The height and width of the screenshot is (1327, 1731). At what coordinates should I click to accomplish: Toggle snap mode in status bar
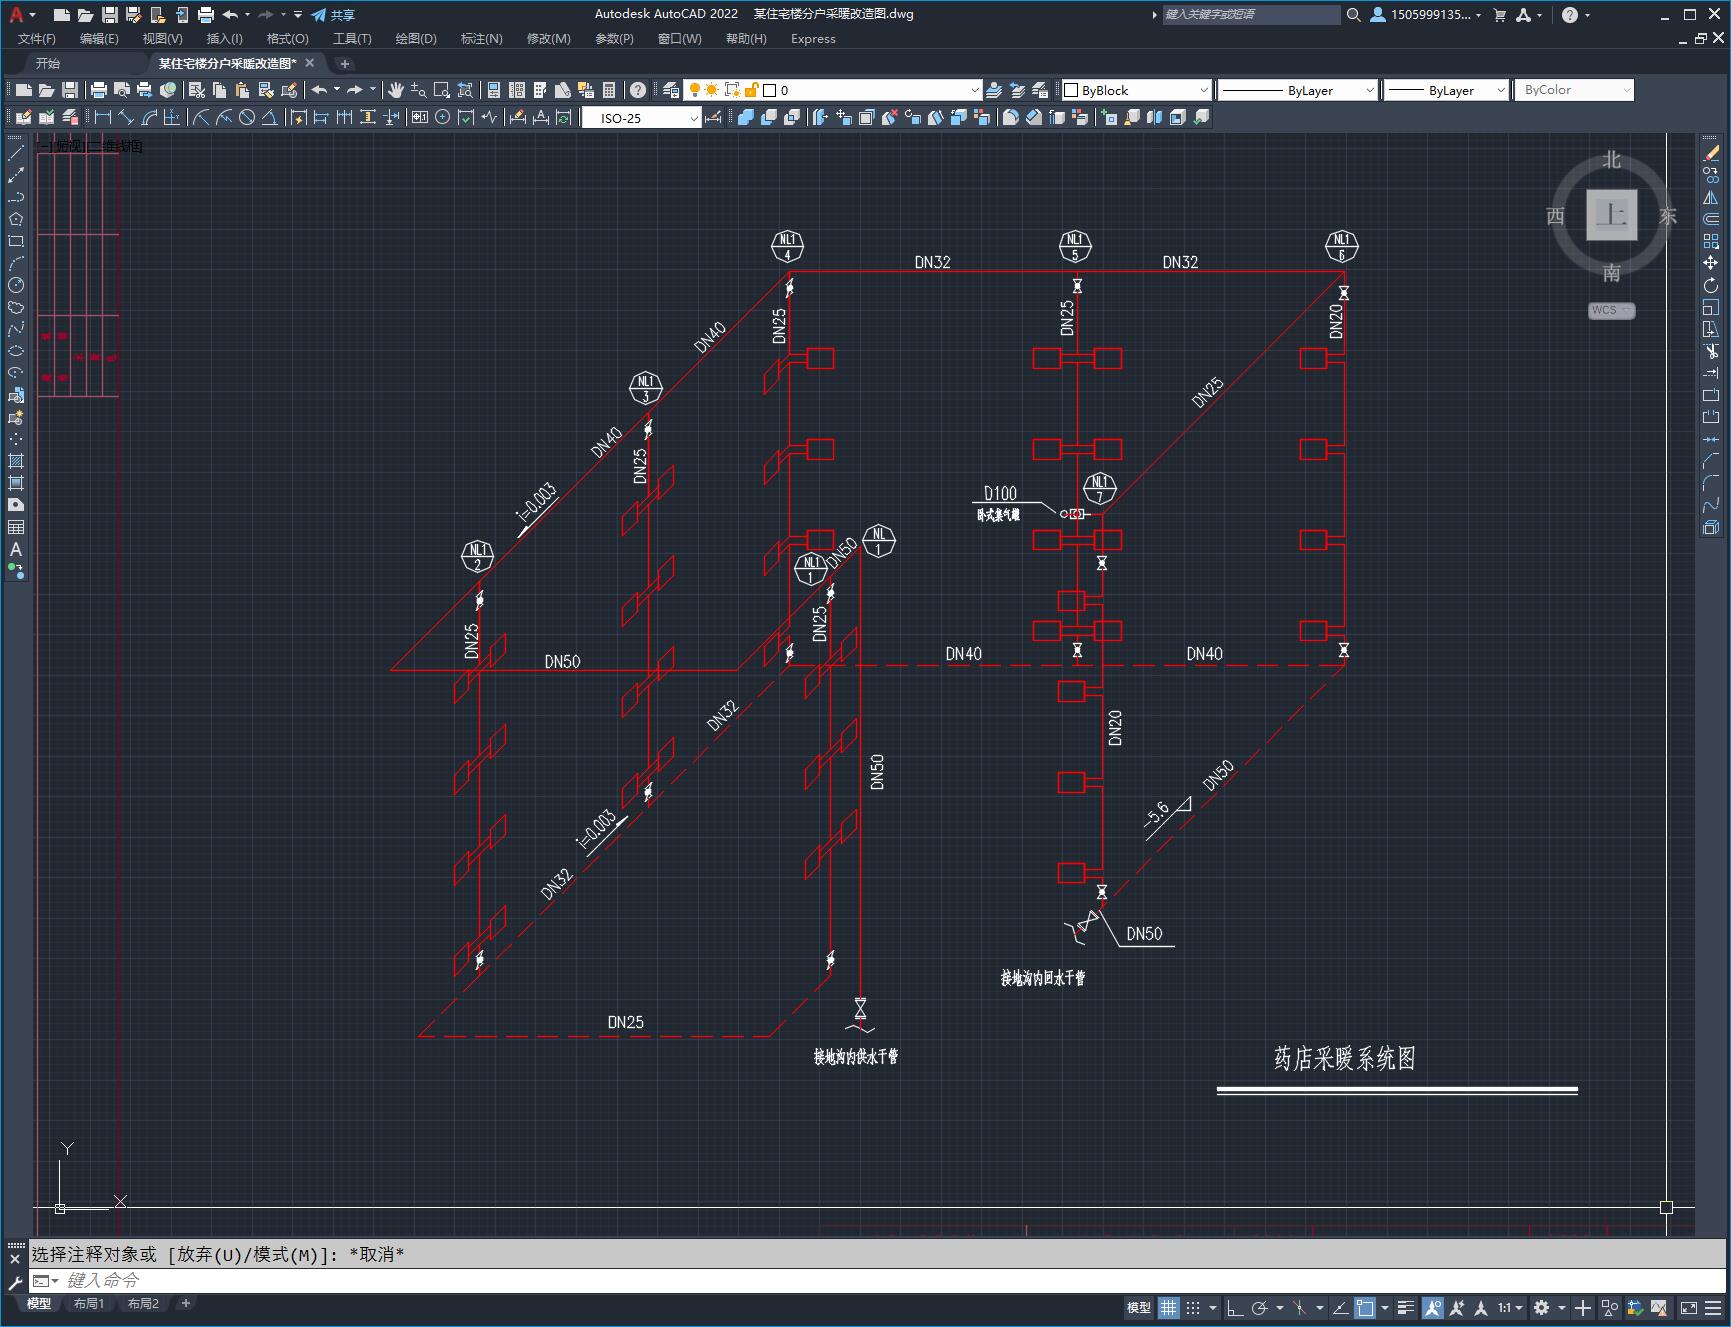click(1193, 1308)
